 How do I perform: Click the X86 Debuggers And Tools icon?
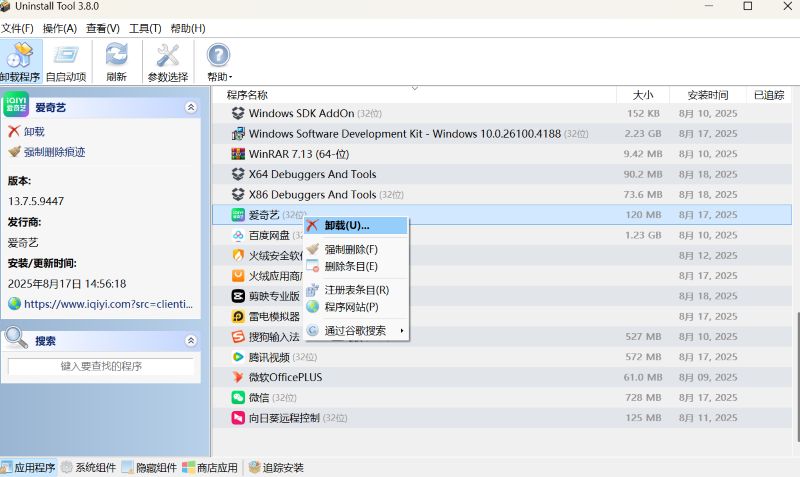coord(238,194)
